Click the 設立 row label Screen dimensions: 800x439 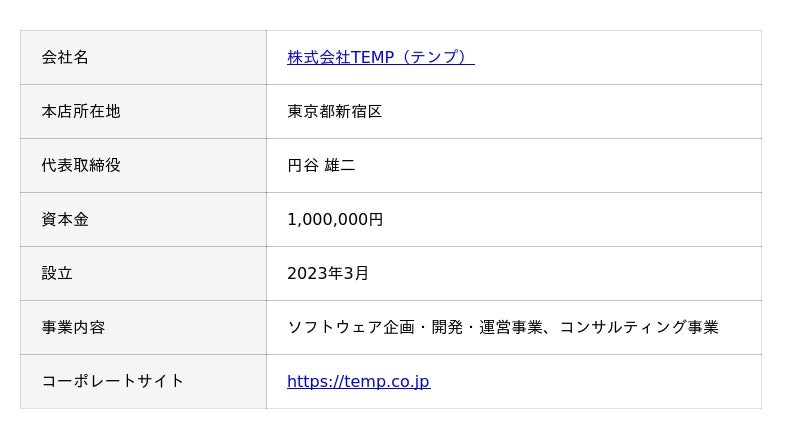[57, 274]
